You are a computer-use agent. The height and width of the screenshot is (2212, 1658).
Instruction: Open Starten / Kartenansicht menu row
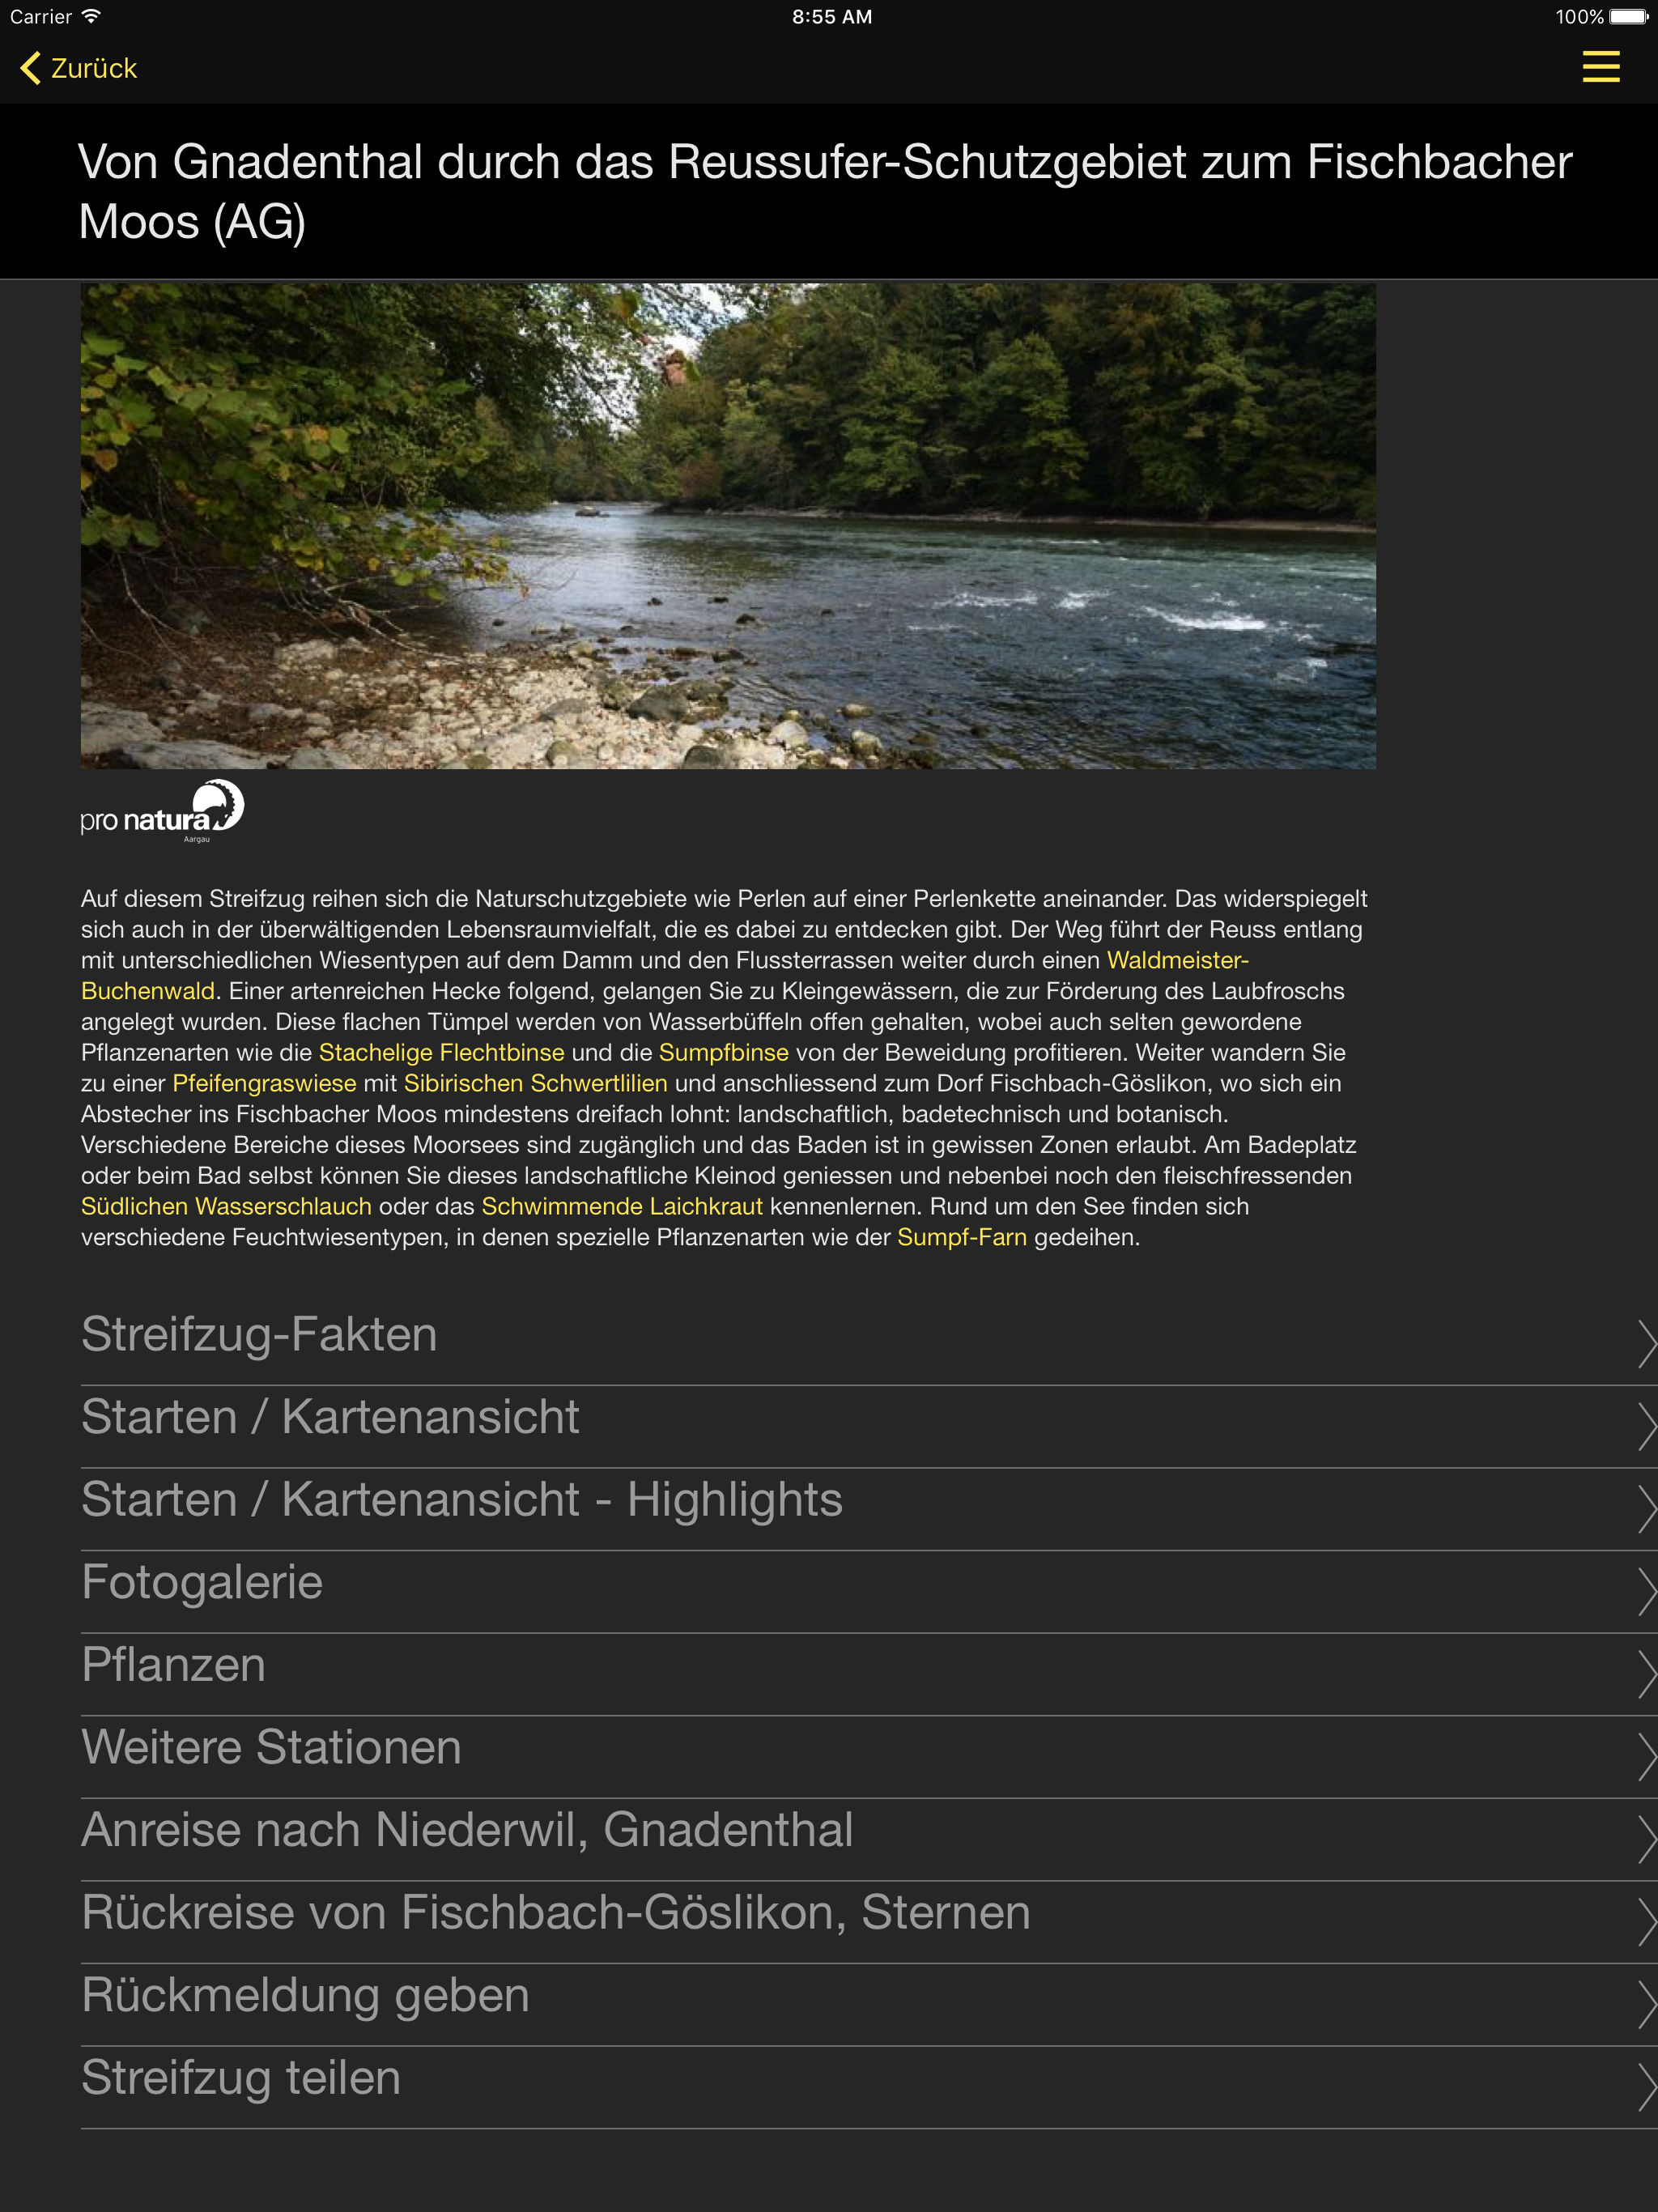click(869, 1425)
